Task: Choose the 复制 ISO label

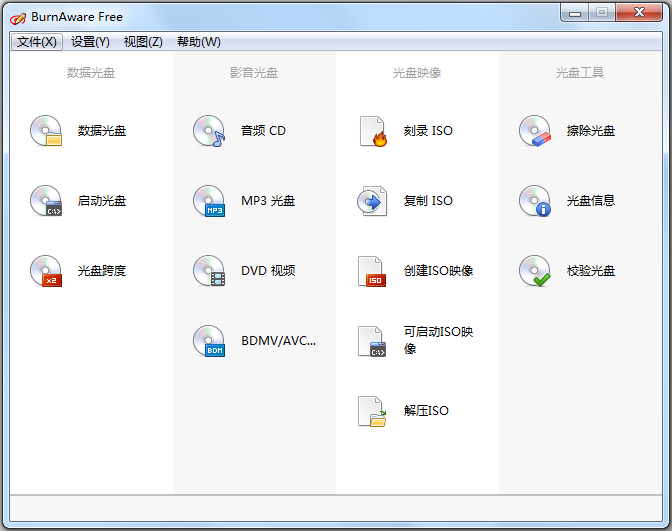Action: 428,201
